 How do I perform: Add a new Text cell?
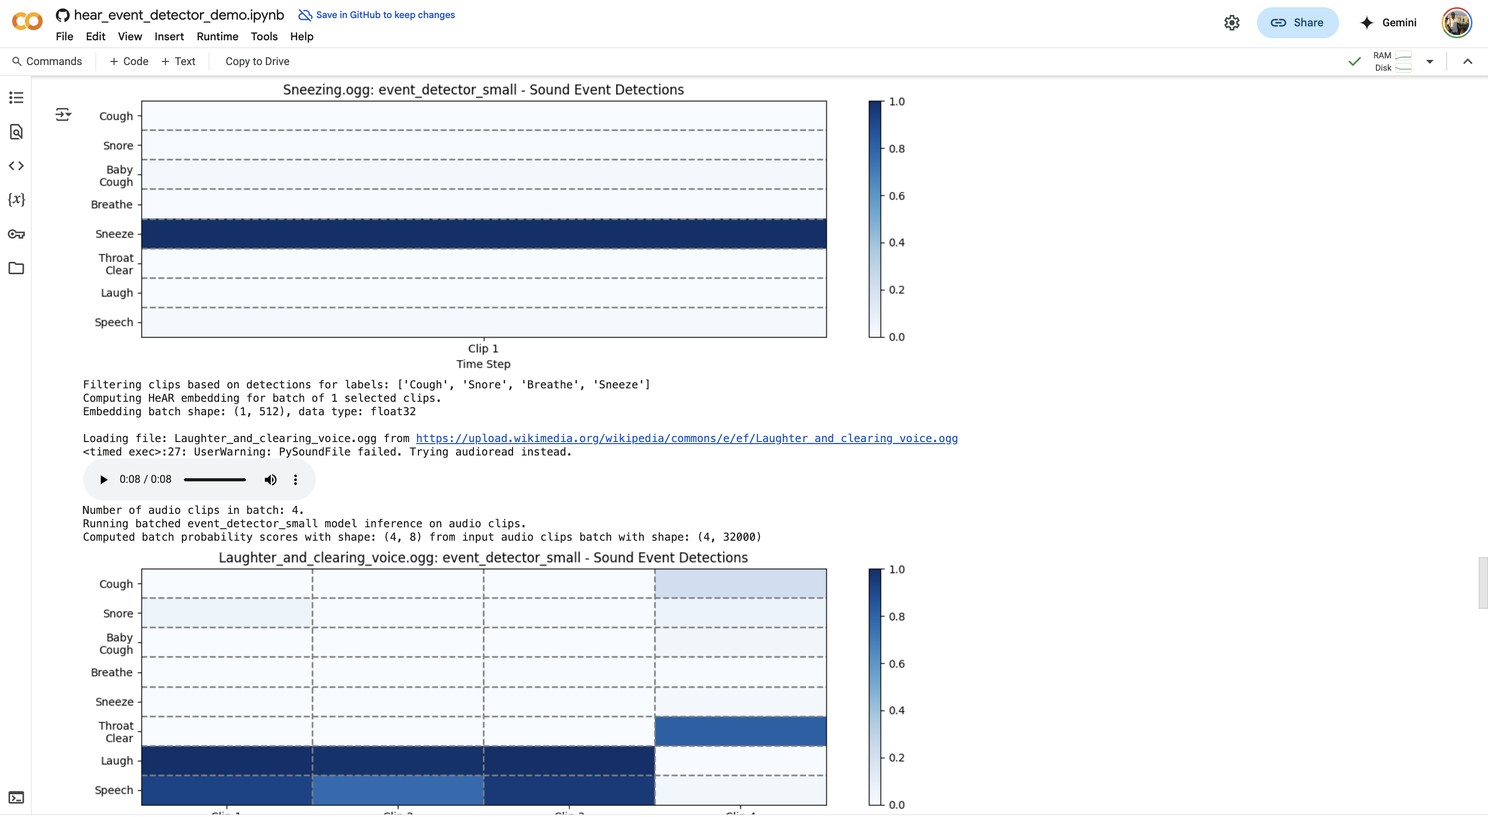[x=179, y=62]
